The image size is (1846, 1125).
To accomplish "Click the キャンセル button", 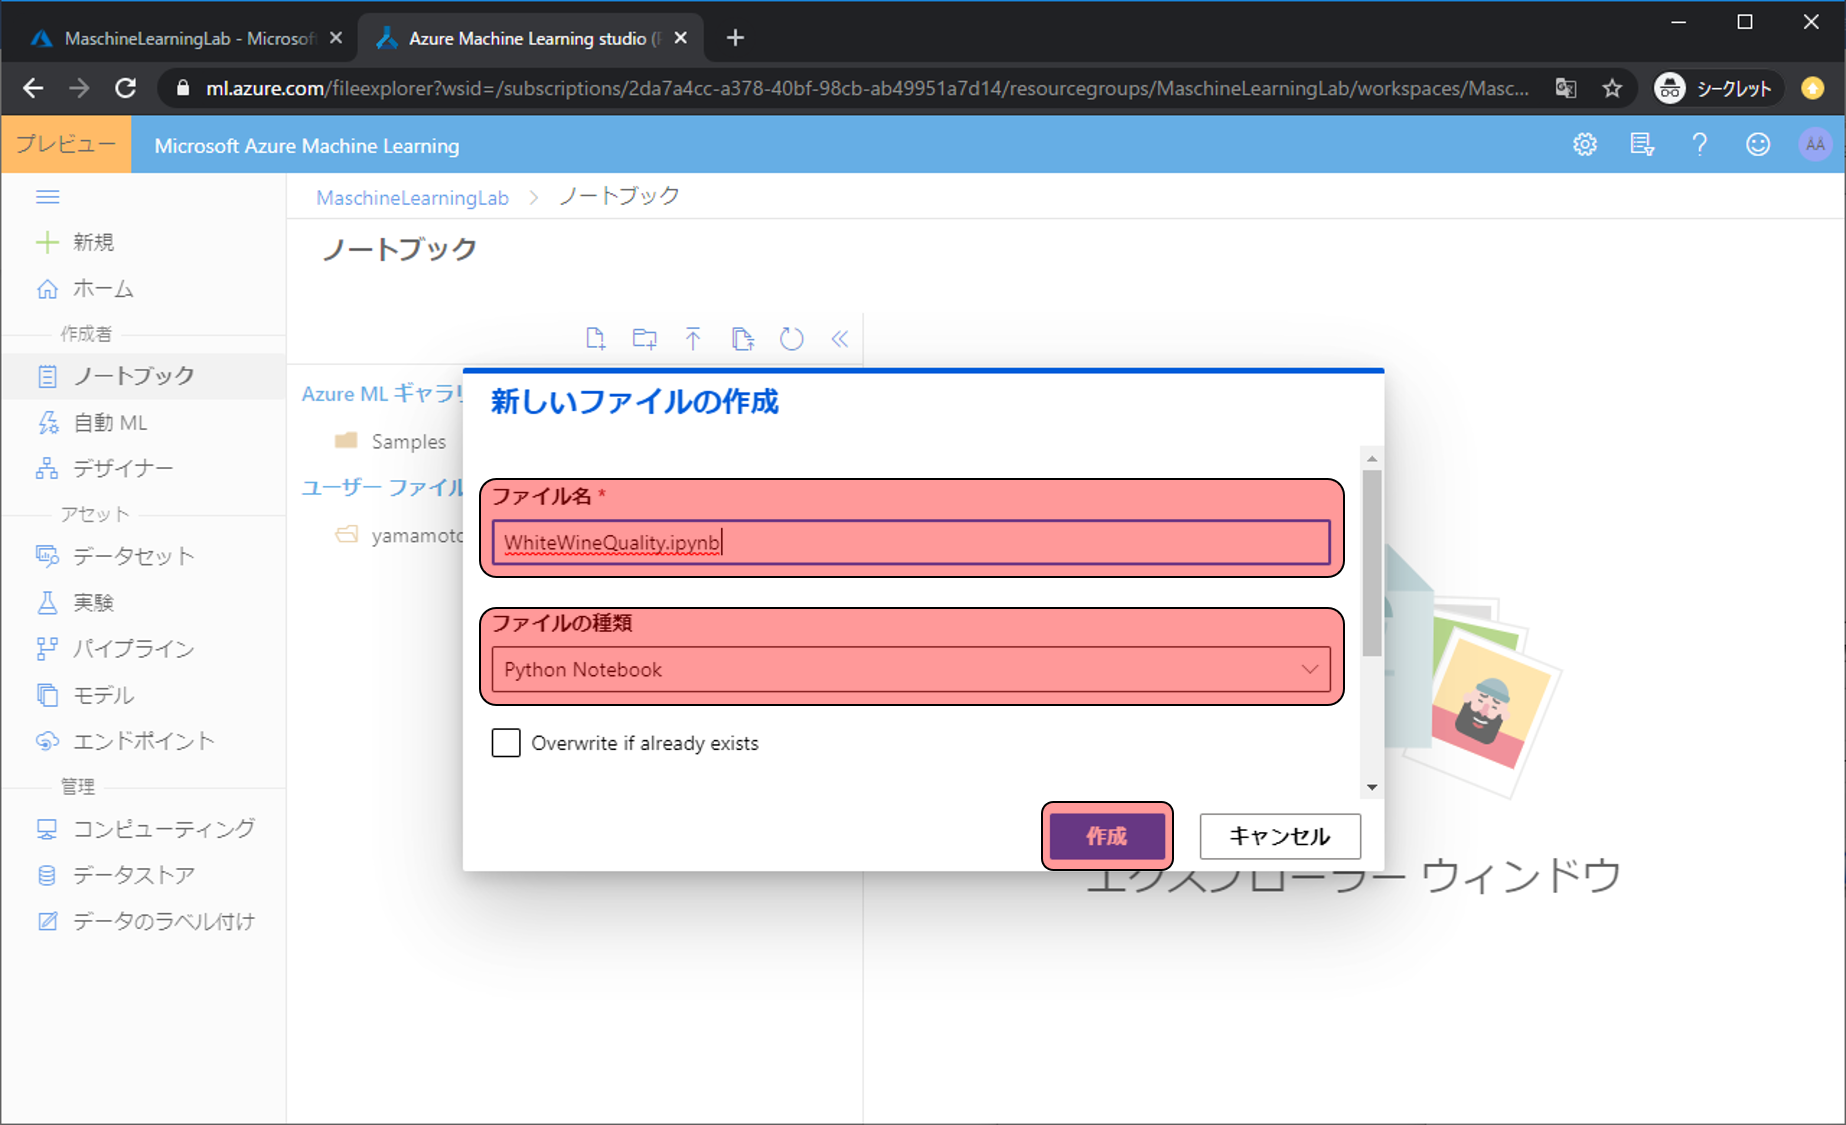I will coord(1279,836).
